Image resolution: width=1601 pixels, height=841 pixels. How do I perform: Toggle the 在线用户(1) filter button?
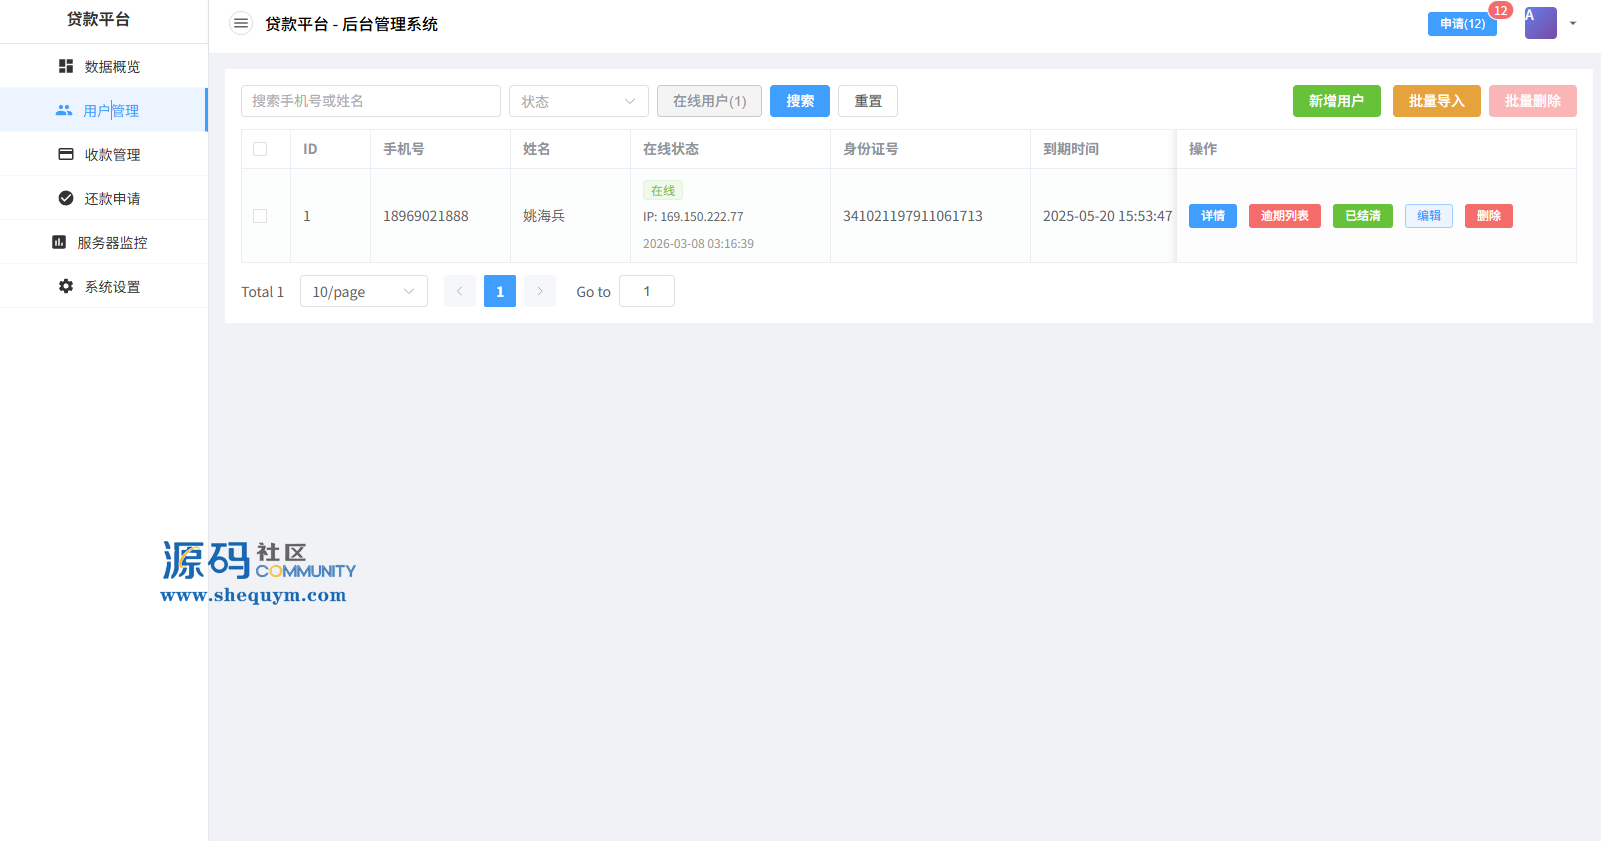point(709,101)
